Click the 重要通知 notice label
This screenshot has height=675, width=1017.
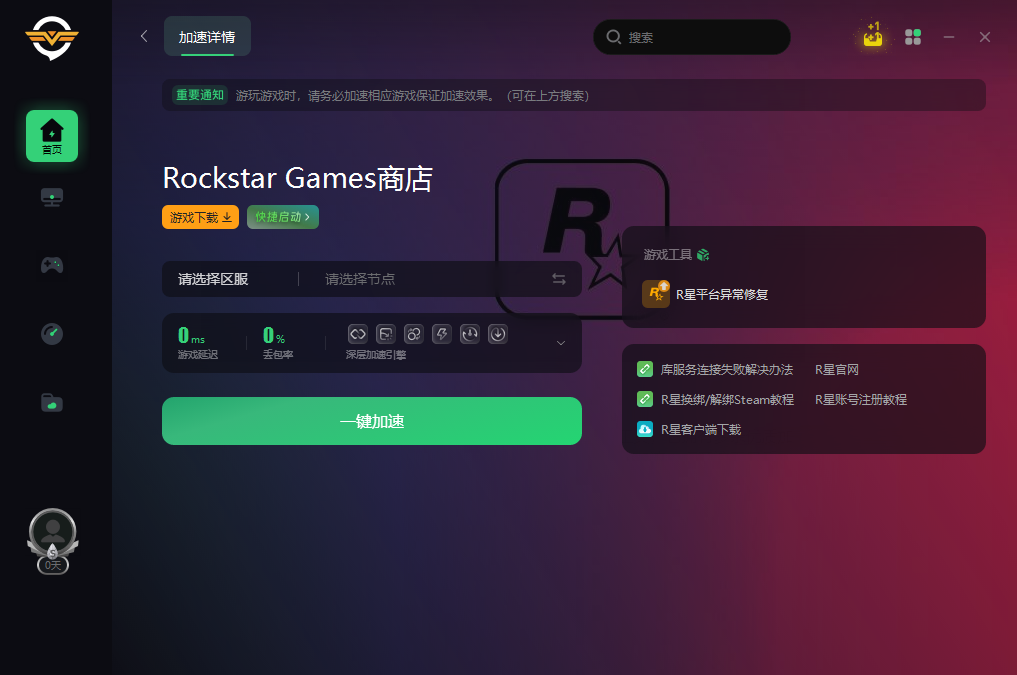[200, 95]
